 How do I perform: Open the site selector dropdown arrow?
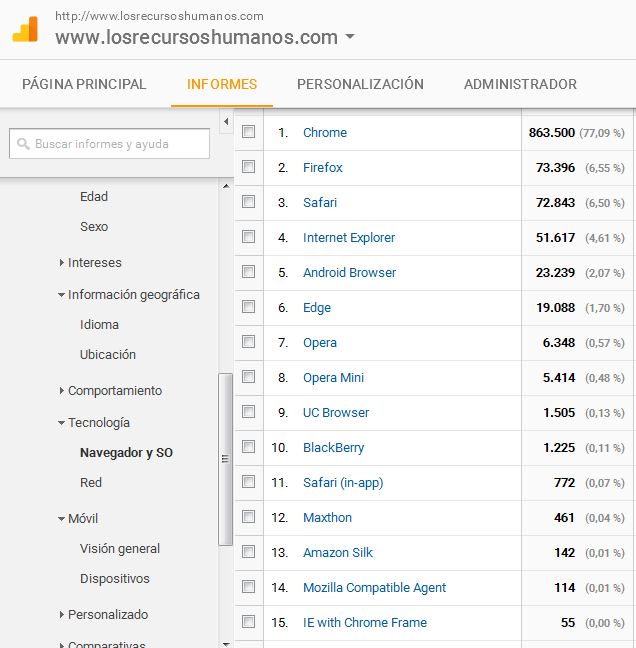(350, 36)
